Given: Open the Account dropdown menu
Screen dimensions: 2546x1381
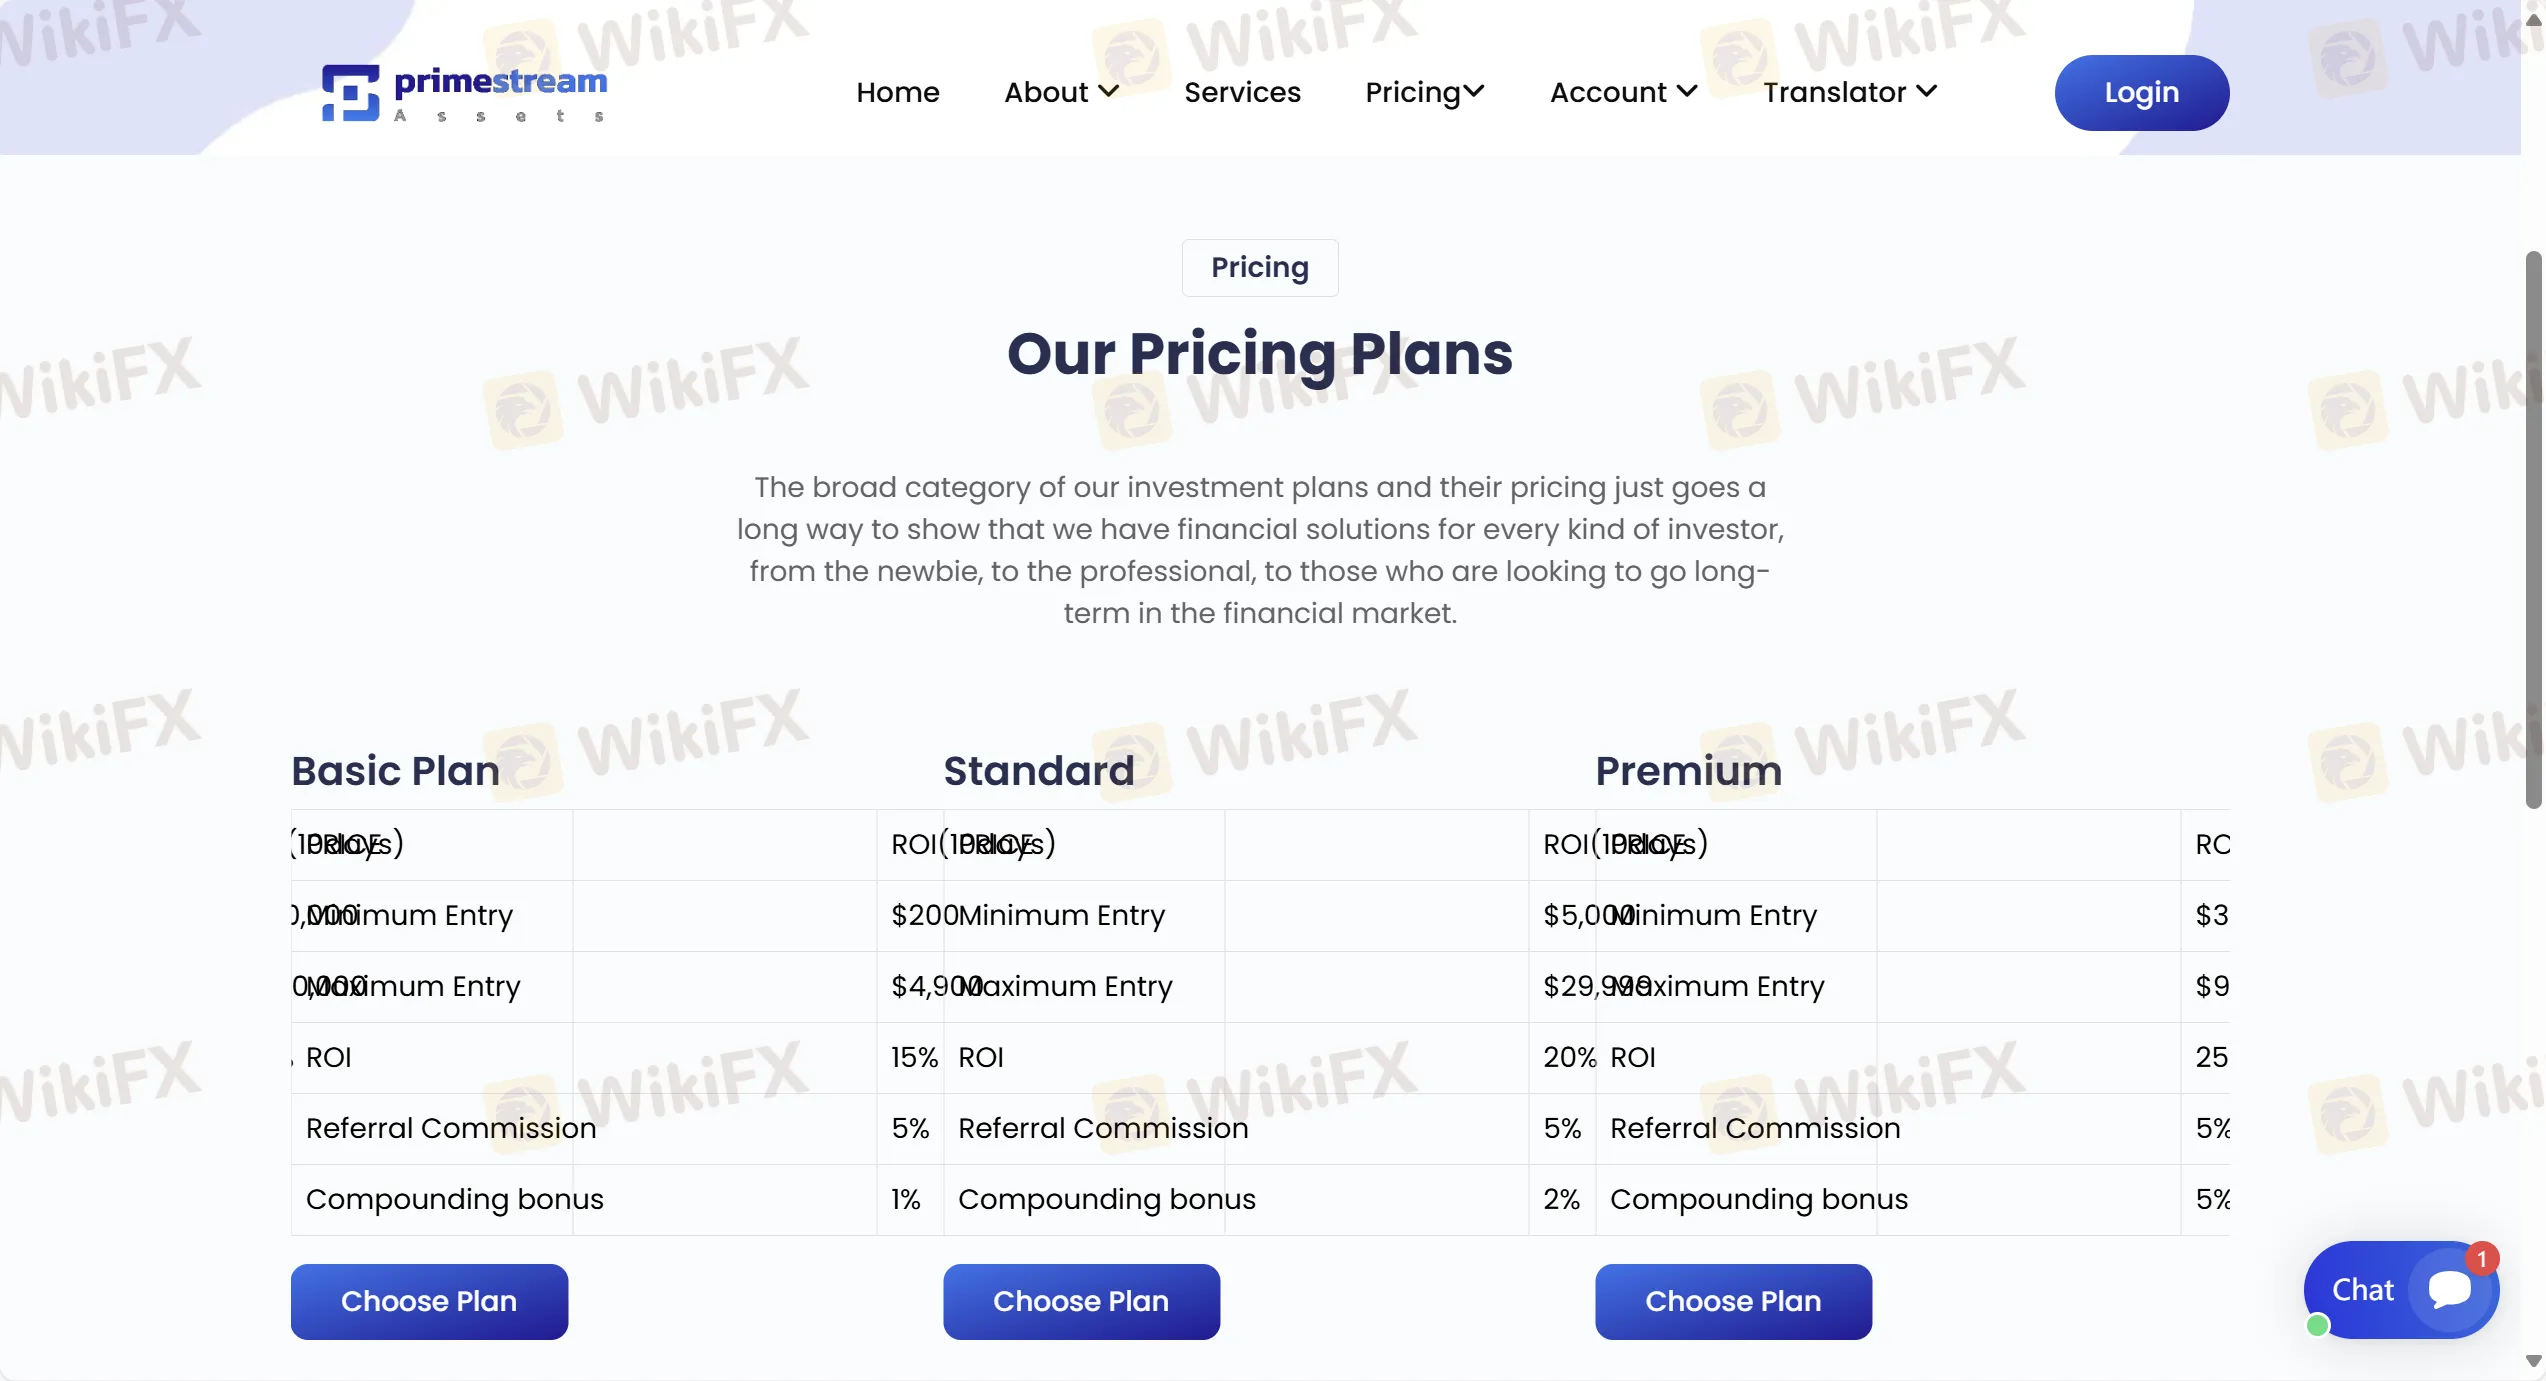Looking at the screenshot, I should pyautogui.click(x=1621, y=92).
